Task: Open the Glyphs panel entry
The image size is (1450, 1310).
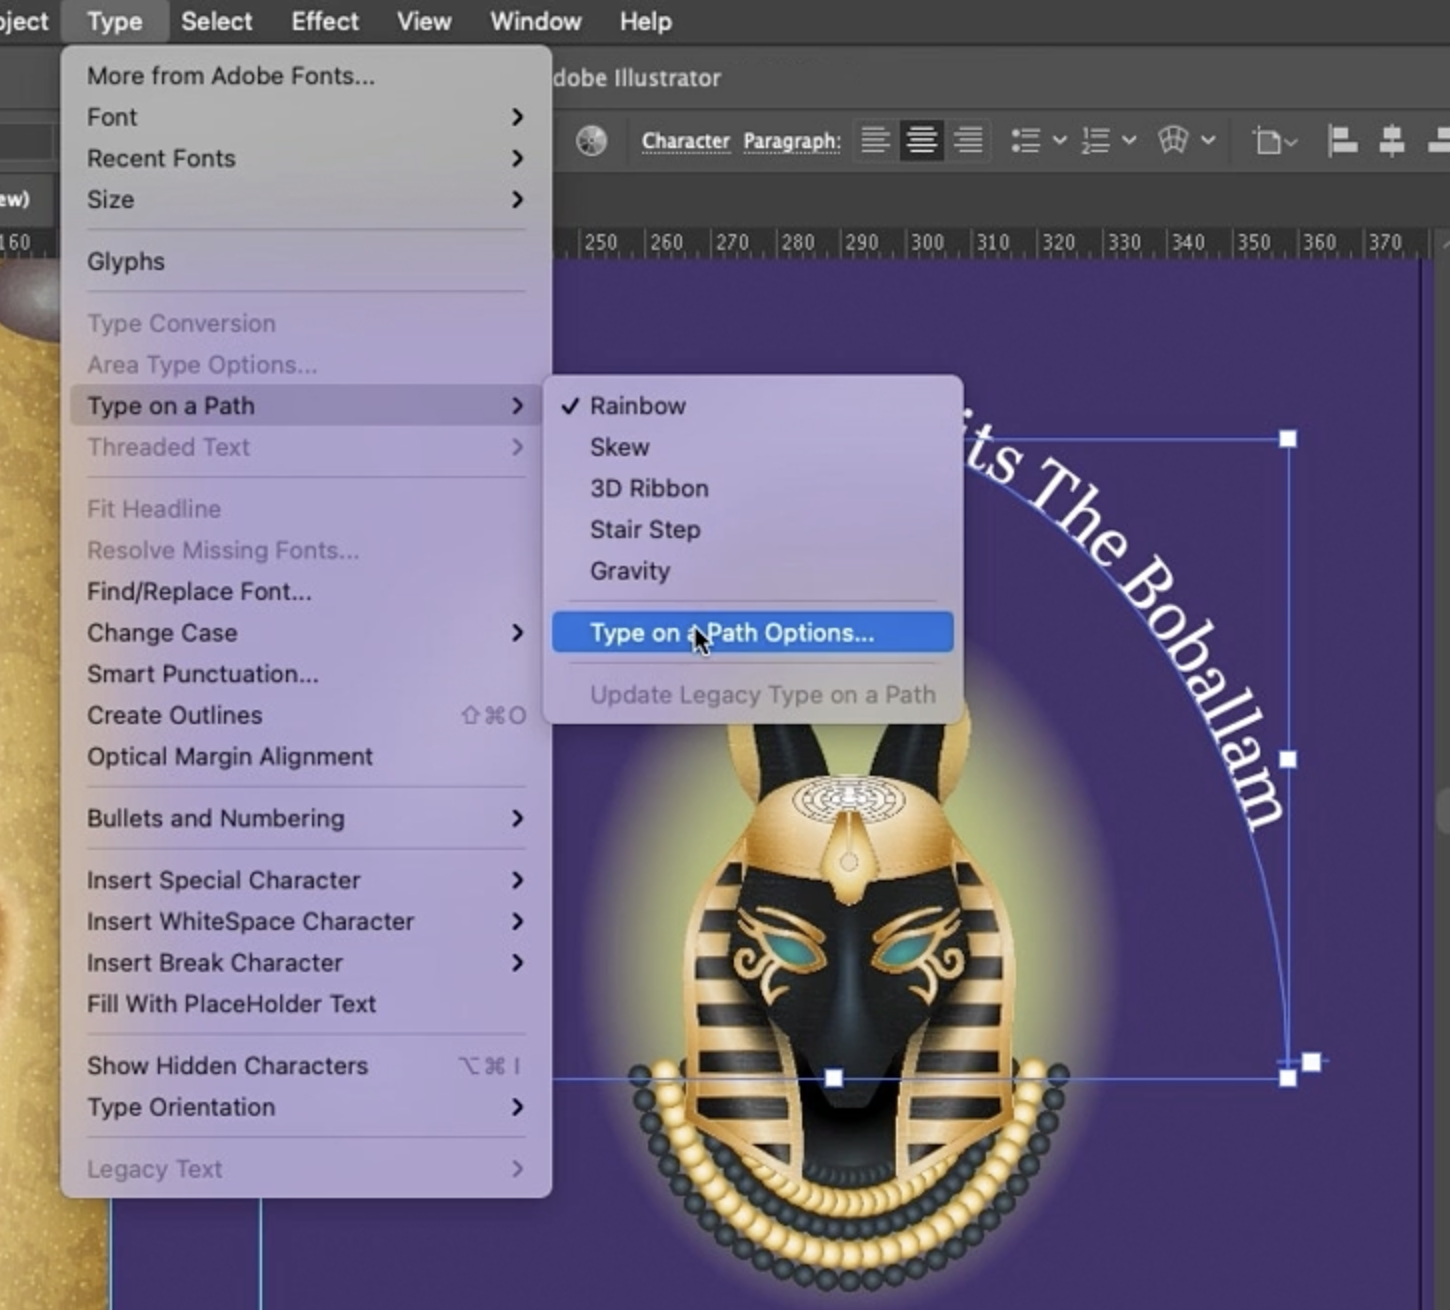Action: [306, 261]
